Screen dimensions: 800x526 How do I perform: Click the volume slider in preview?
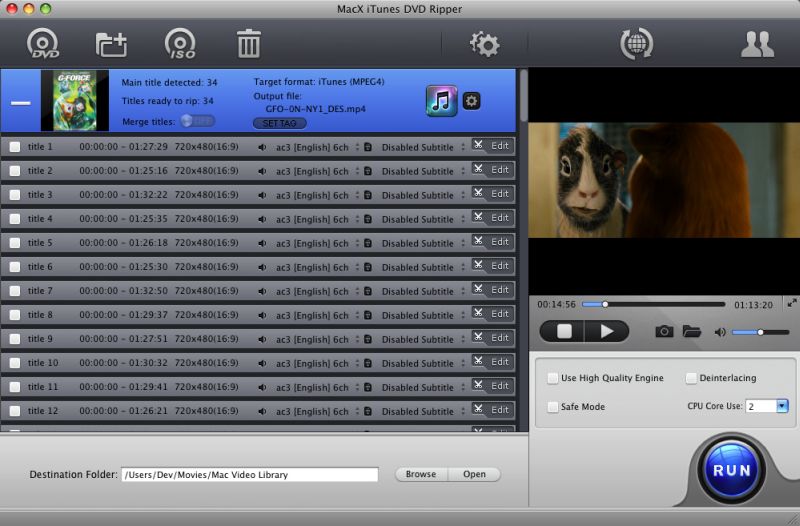pos(760,332)
